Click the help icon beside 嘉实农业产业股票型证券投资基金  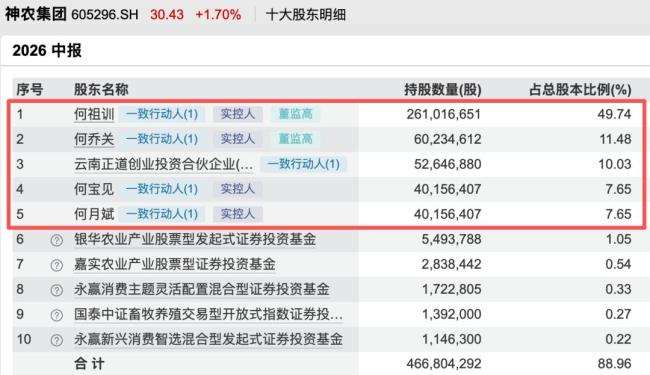coord(56,265)
